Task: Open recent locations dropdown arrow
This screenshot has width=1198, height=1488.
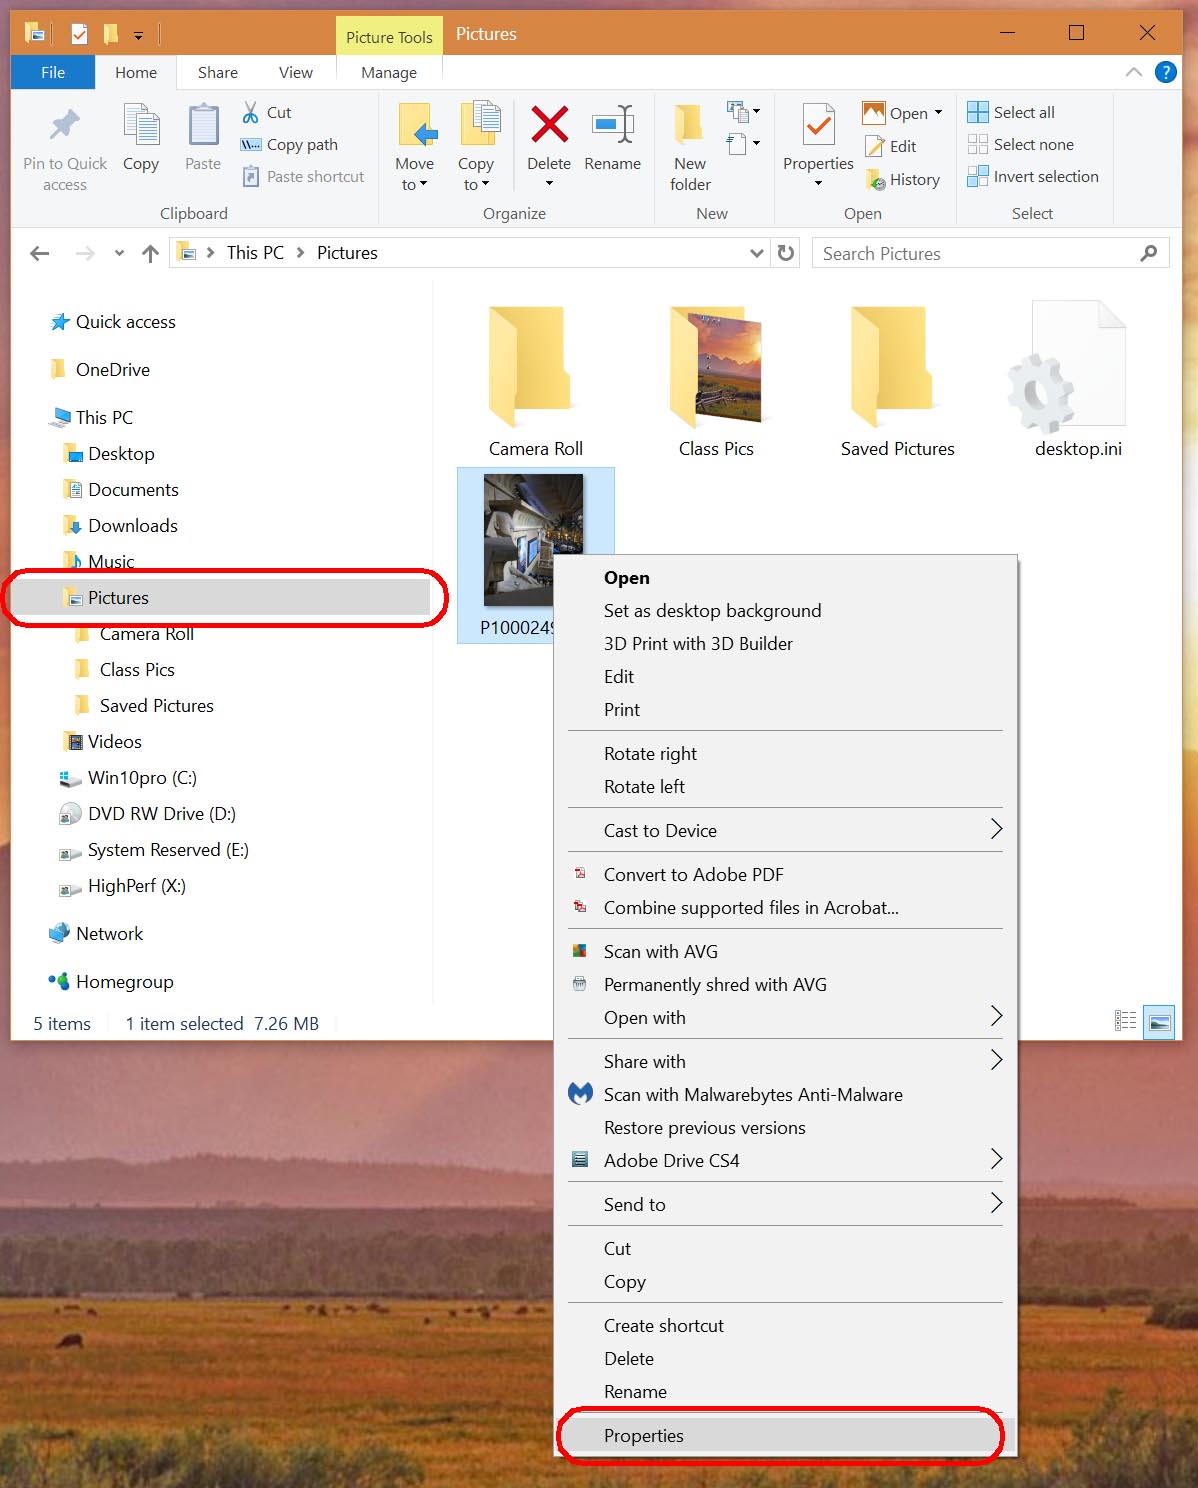Action: click(x=119, y=253)
